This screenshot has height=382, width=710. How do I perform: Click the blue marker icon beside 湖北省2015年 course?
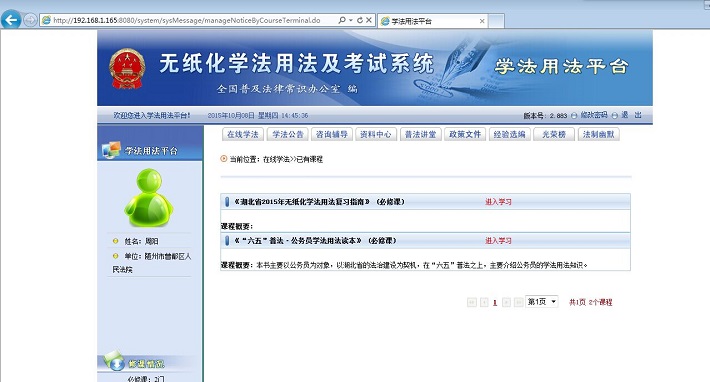pyautogui.click(x=227, y=202)
